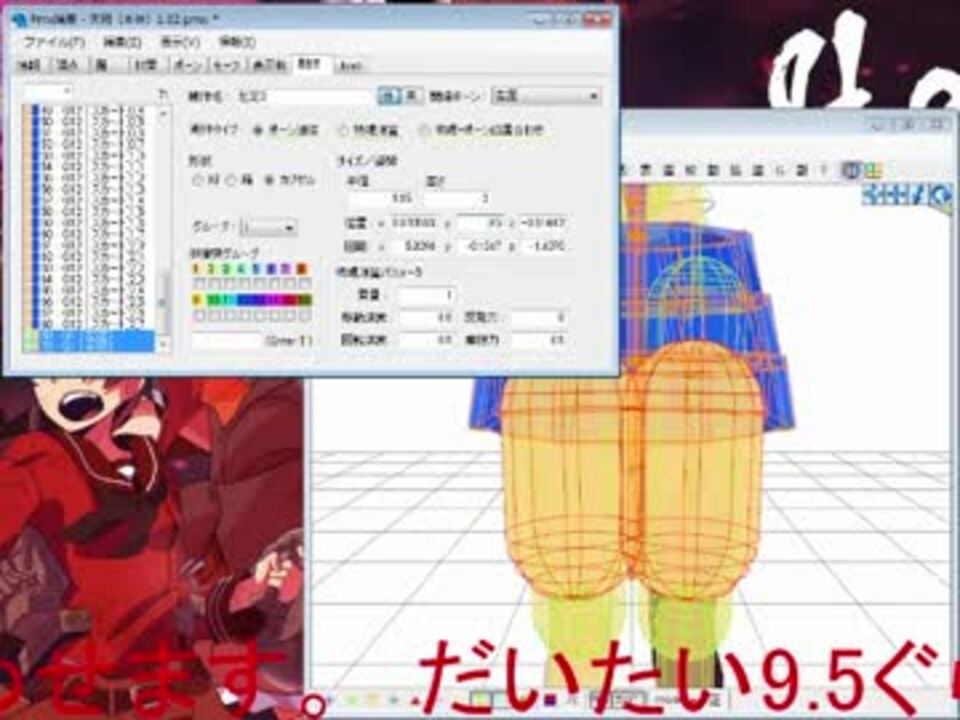This screenshot has width=960, height=720.
Task: Toggle non-collision group 5 checkbox
Action: 258,283
